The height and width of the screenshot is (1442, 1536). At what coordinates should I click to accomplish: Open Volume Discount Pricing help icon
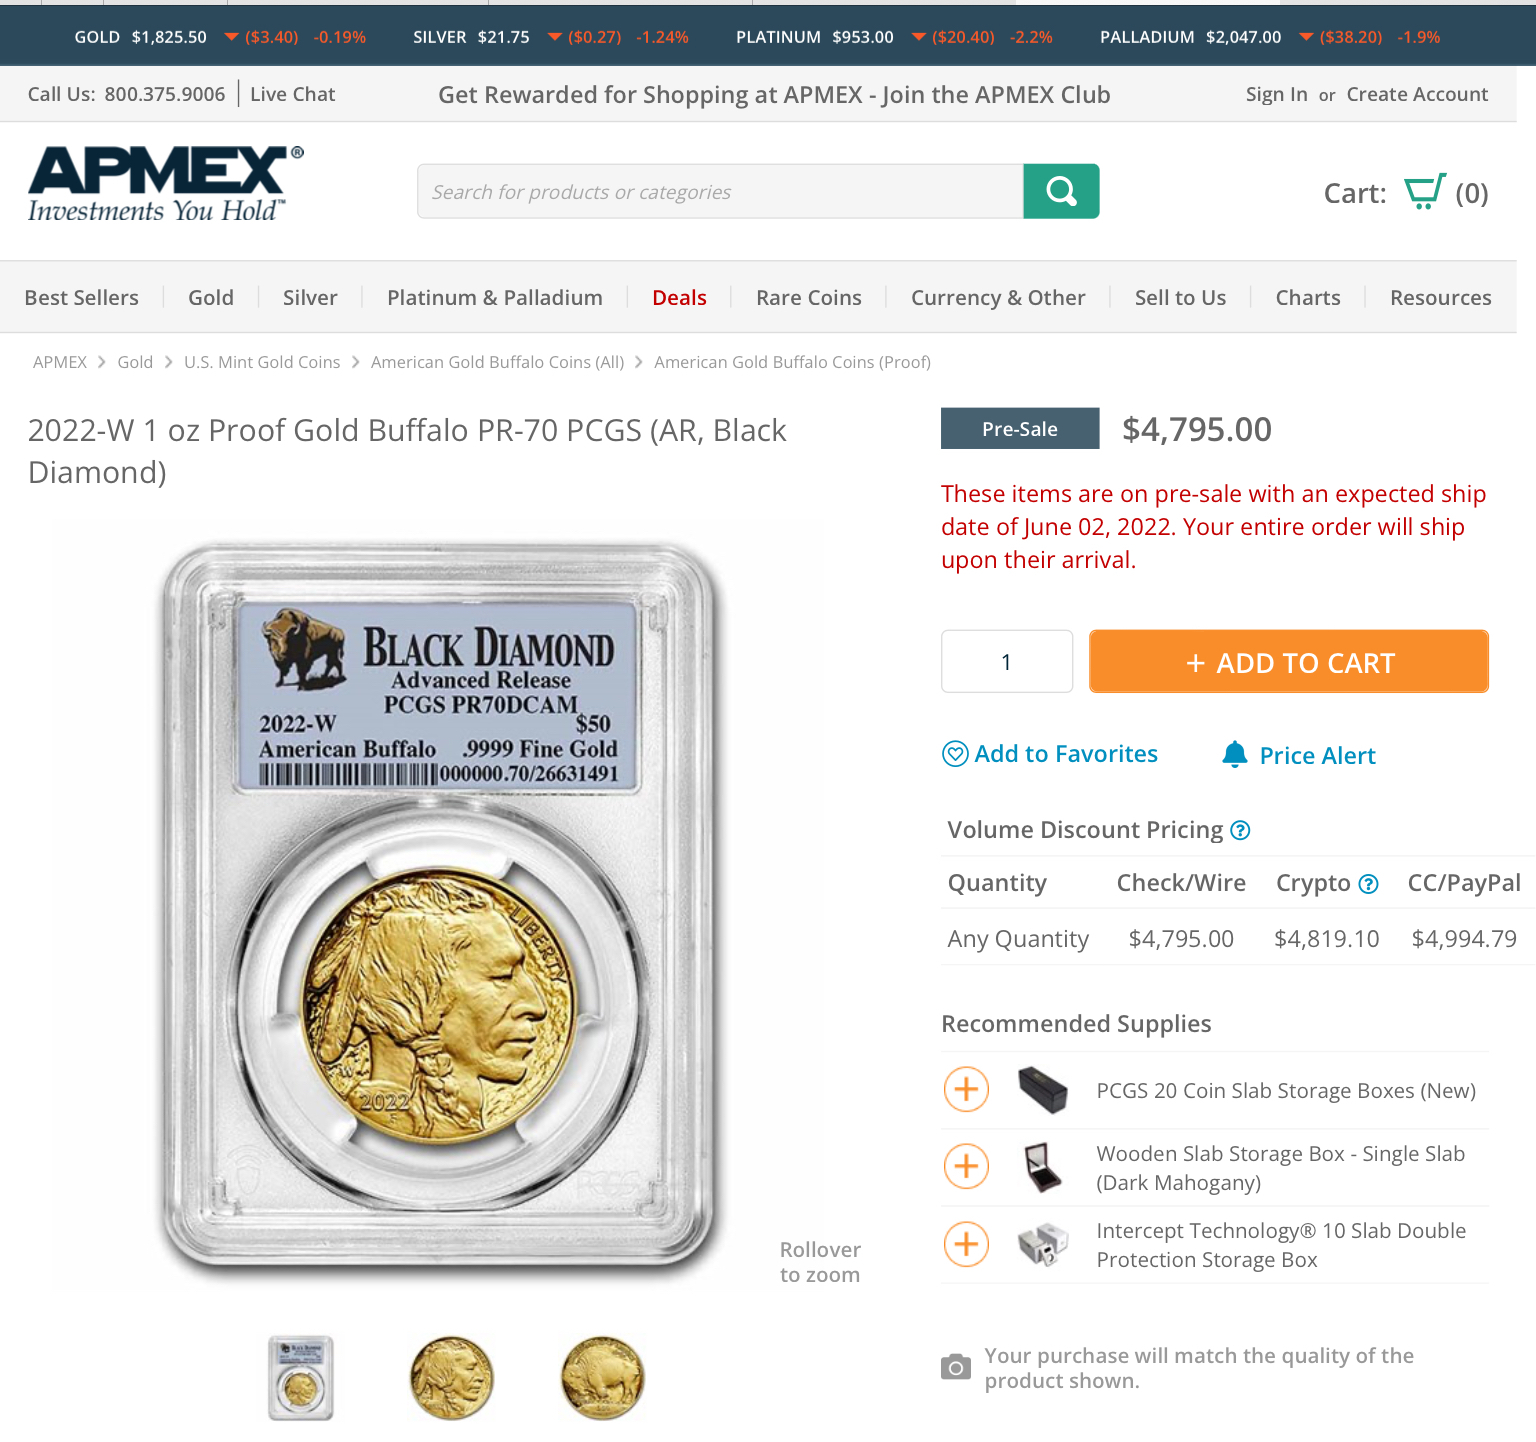1240,830
